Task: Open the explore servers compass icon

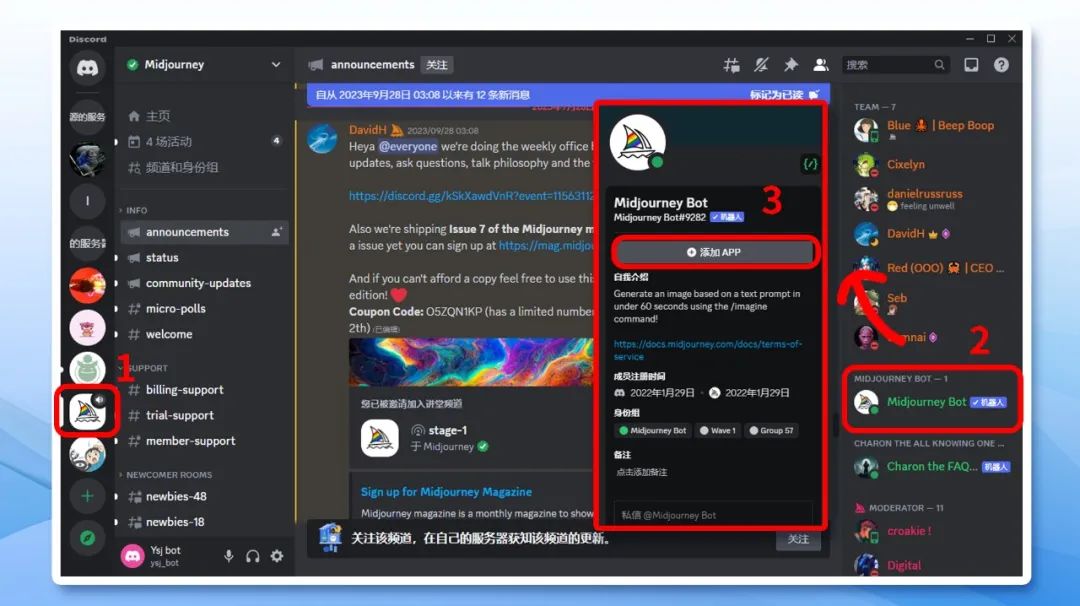Action: click(87, 538)
